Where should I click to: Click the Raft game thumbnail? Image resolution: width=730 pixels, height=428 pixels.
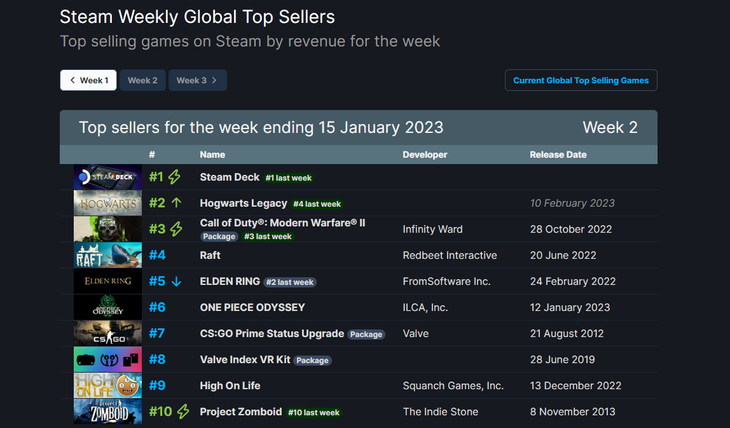pyautogui.click(x=108, y=255)
